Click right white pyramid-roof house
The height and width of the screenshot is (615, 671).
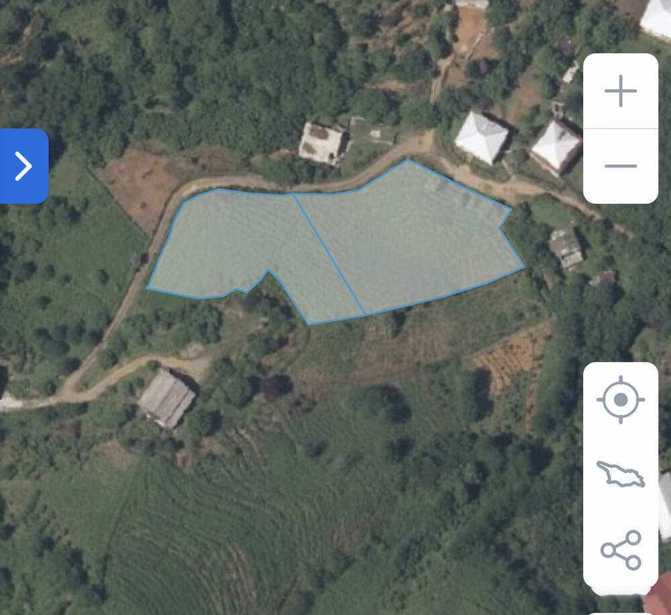[556, 146]
